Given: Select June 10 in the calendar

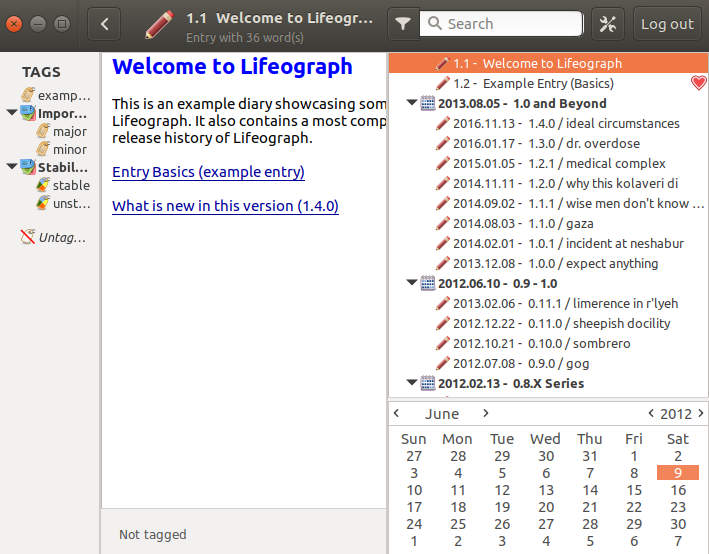Looking at the screenshot, I should 414,490.
